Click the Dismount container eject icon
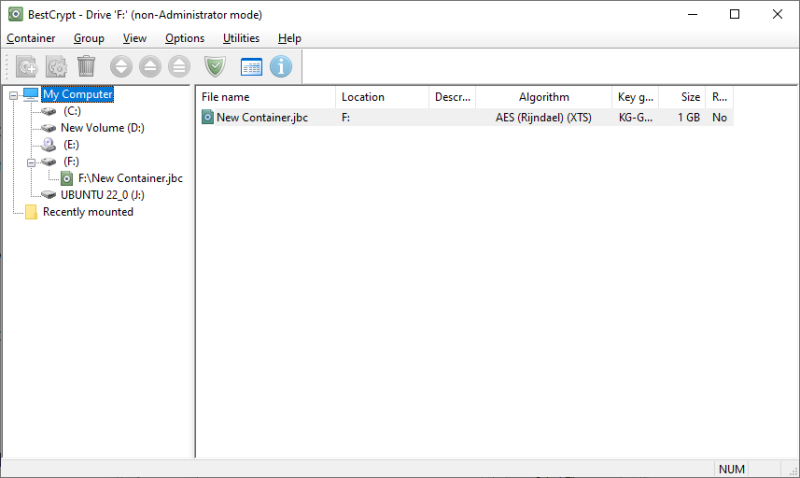Screen dimensions: 800x478 click(x=151, y=66)
